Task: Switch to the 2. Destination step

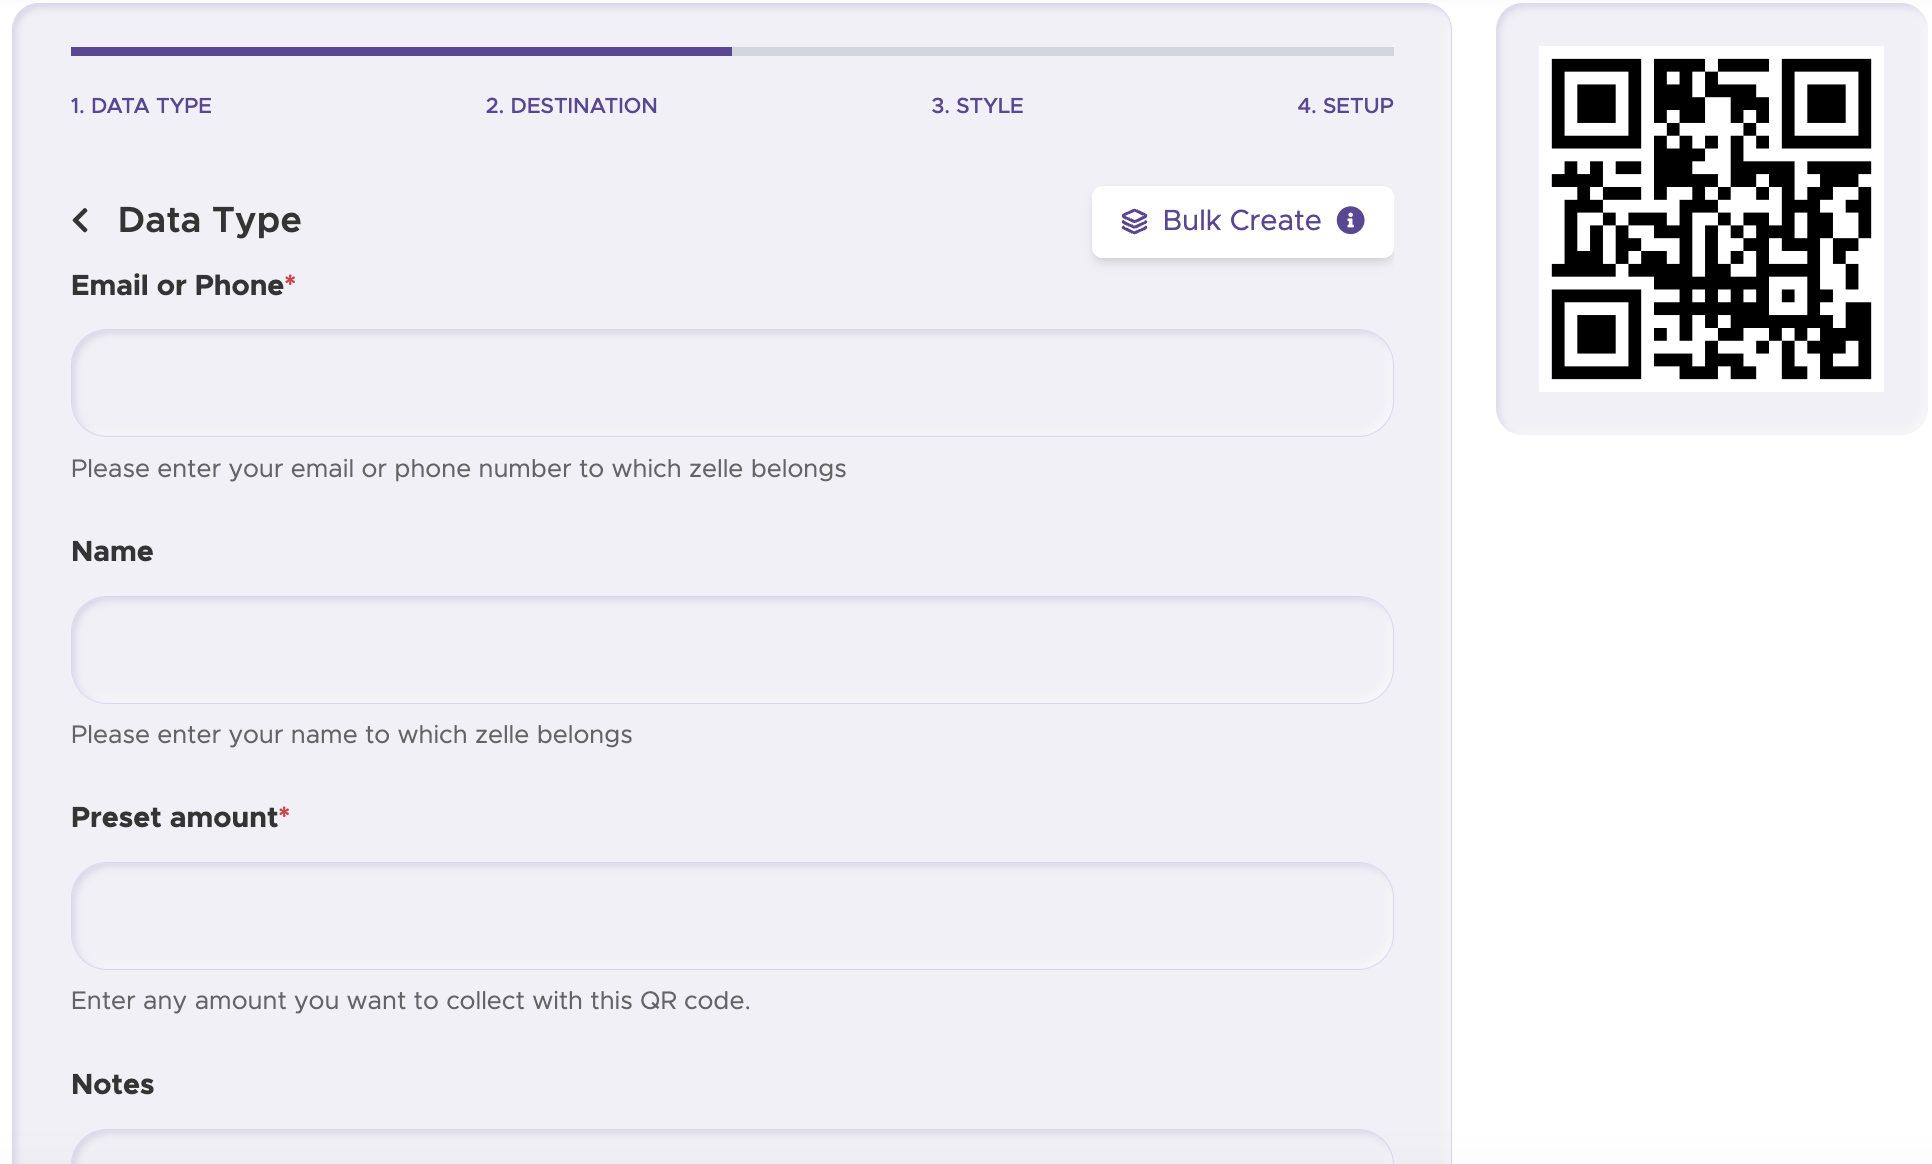Action: pos(571,106)
